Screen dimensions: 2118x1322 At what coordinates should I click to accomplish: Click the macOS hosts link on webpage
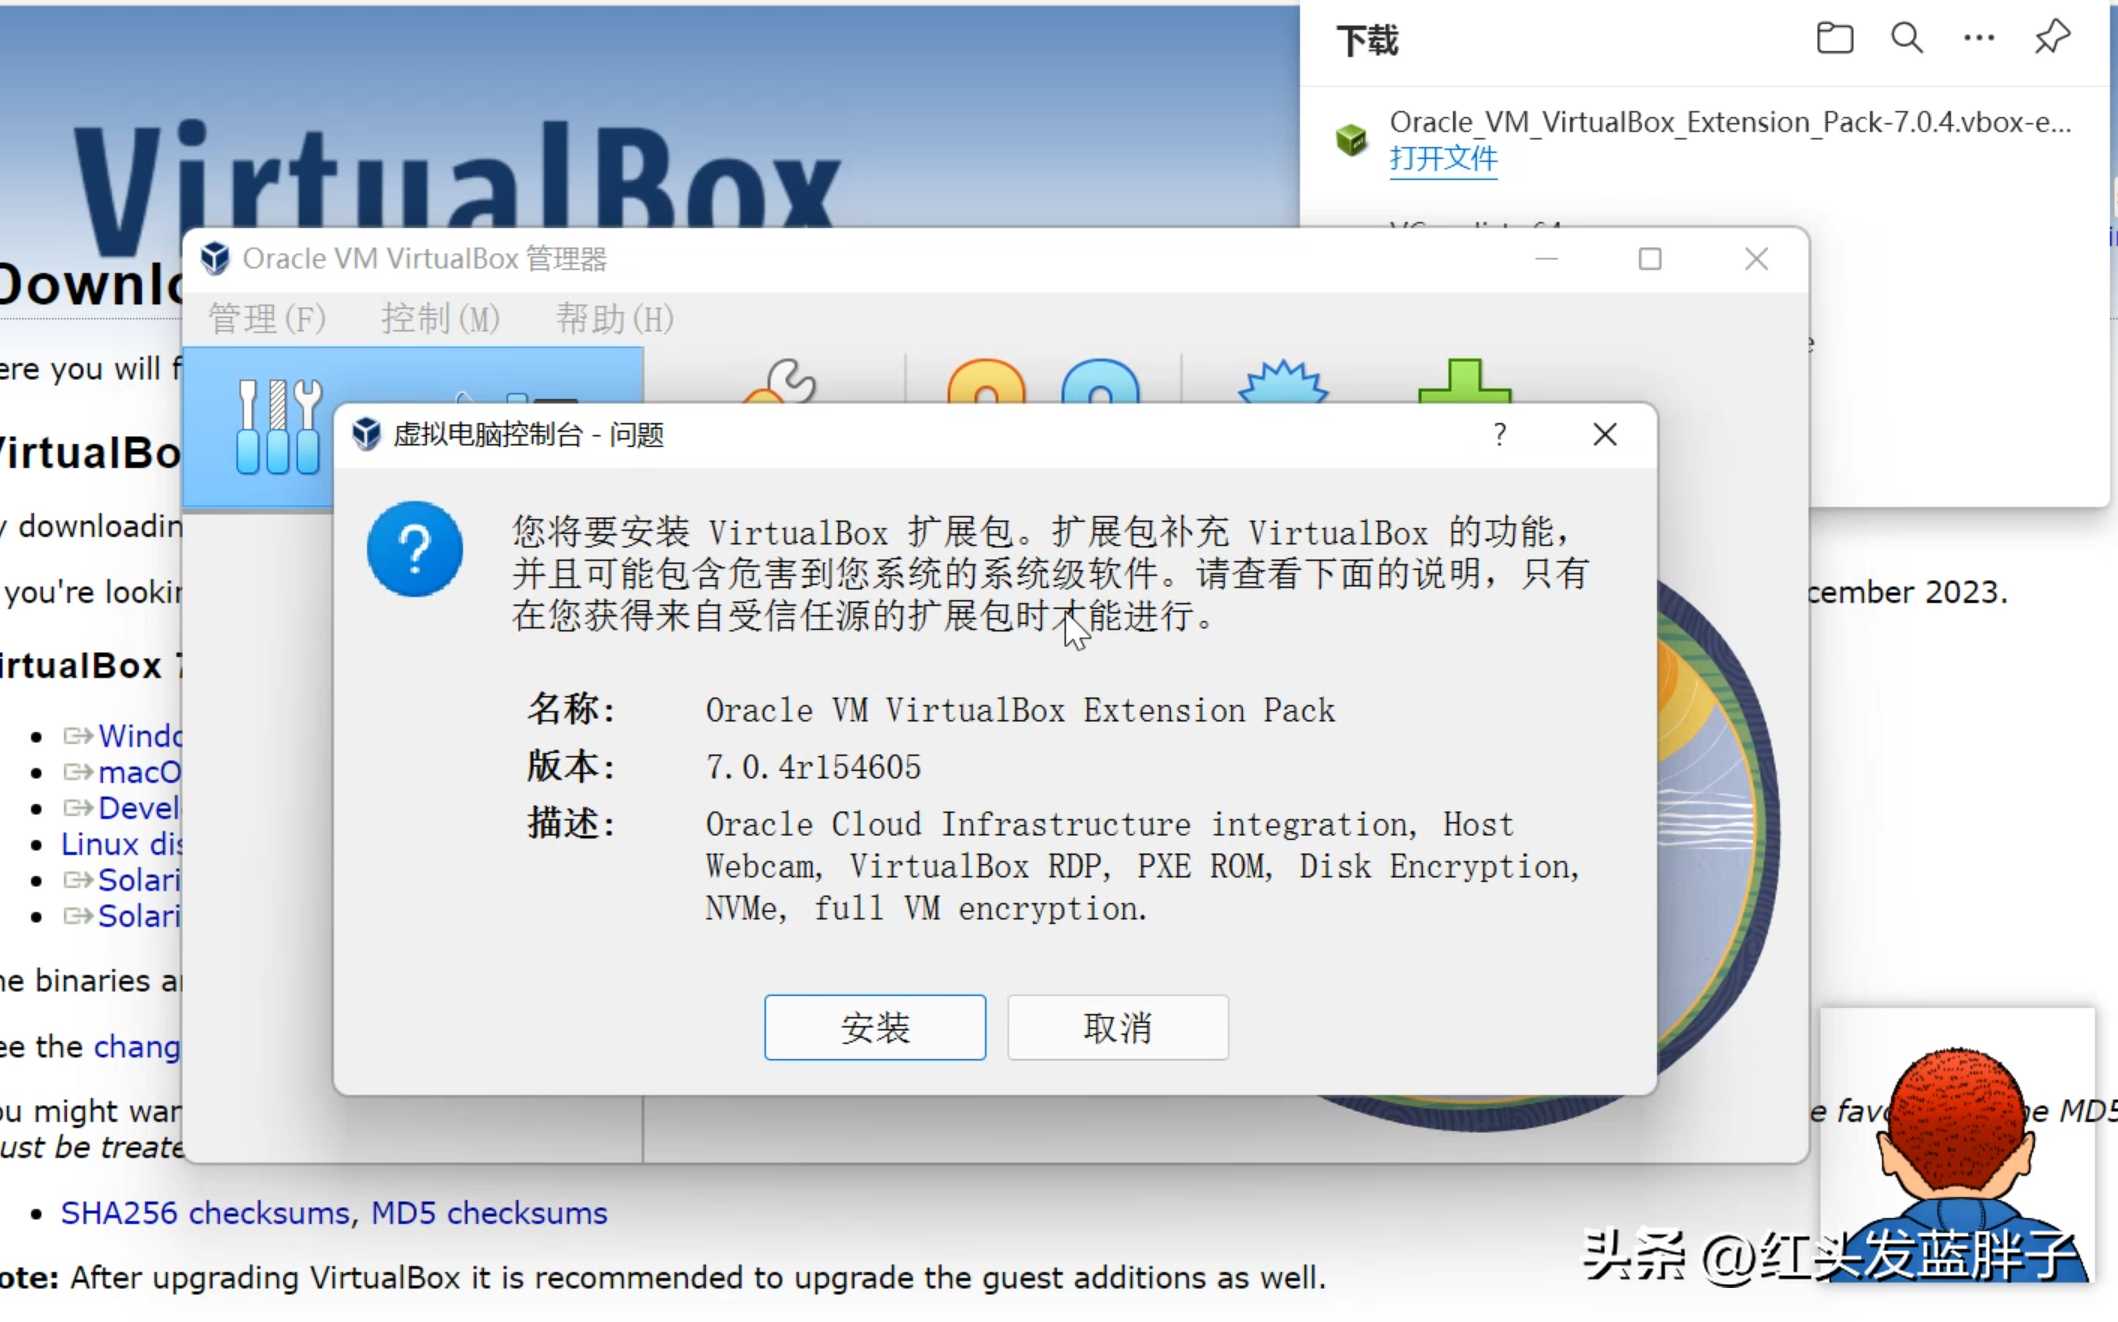pyautogui.click(x=140, y=772)
